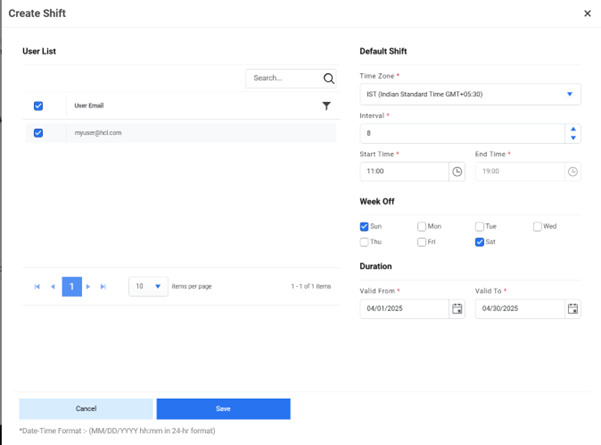Increase the Interval value with up arrow
Screen dimensions: 601x445
point(573,128)
